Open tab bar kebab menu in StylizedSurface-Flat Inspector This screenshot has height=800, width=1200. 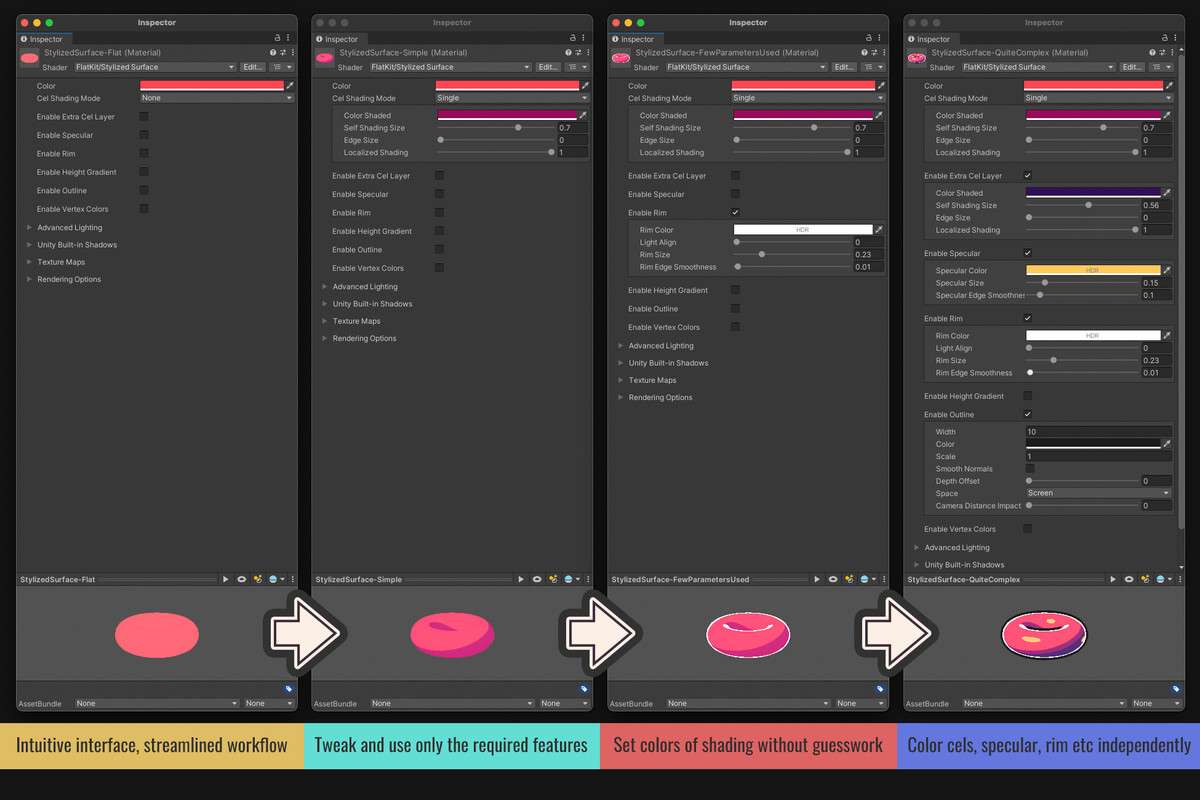pyautogui.click(x=288, y=38)
